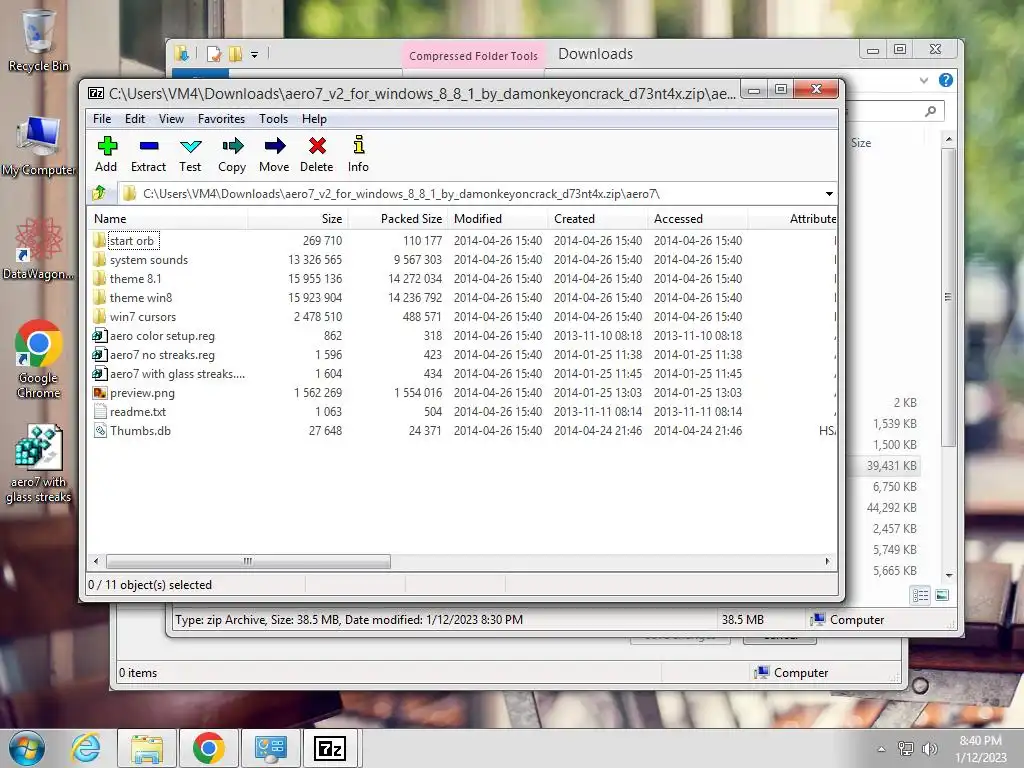Screen dimensions: 1024x768
Task: Open the Downloads window help icon
Action: tap(945, 80)
